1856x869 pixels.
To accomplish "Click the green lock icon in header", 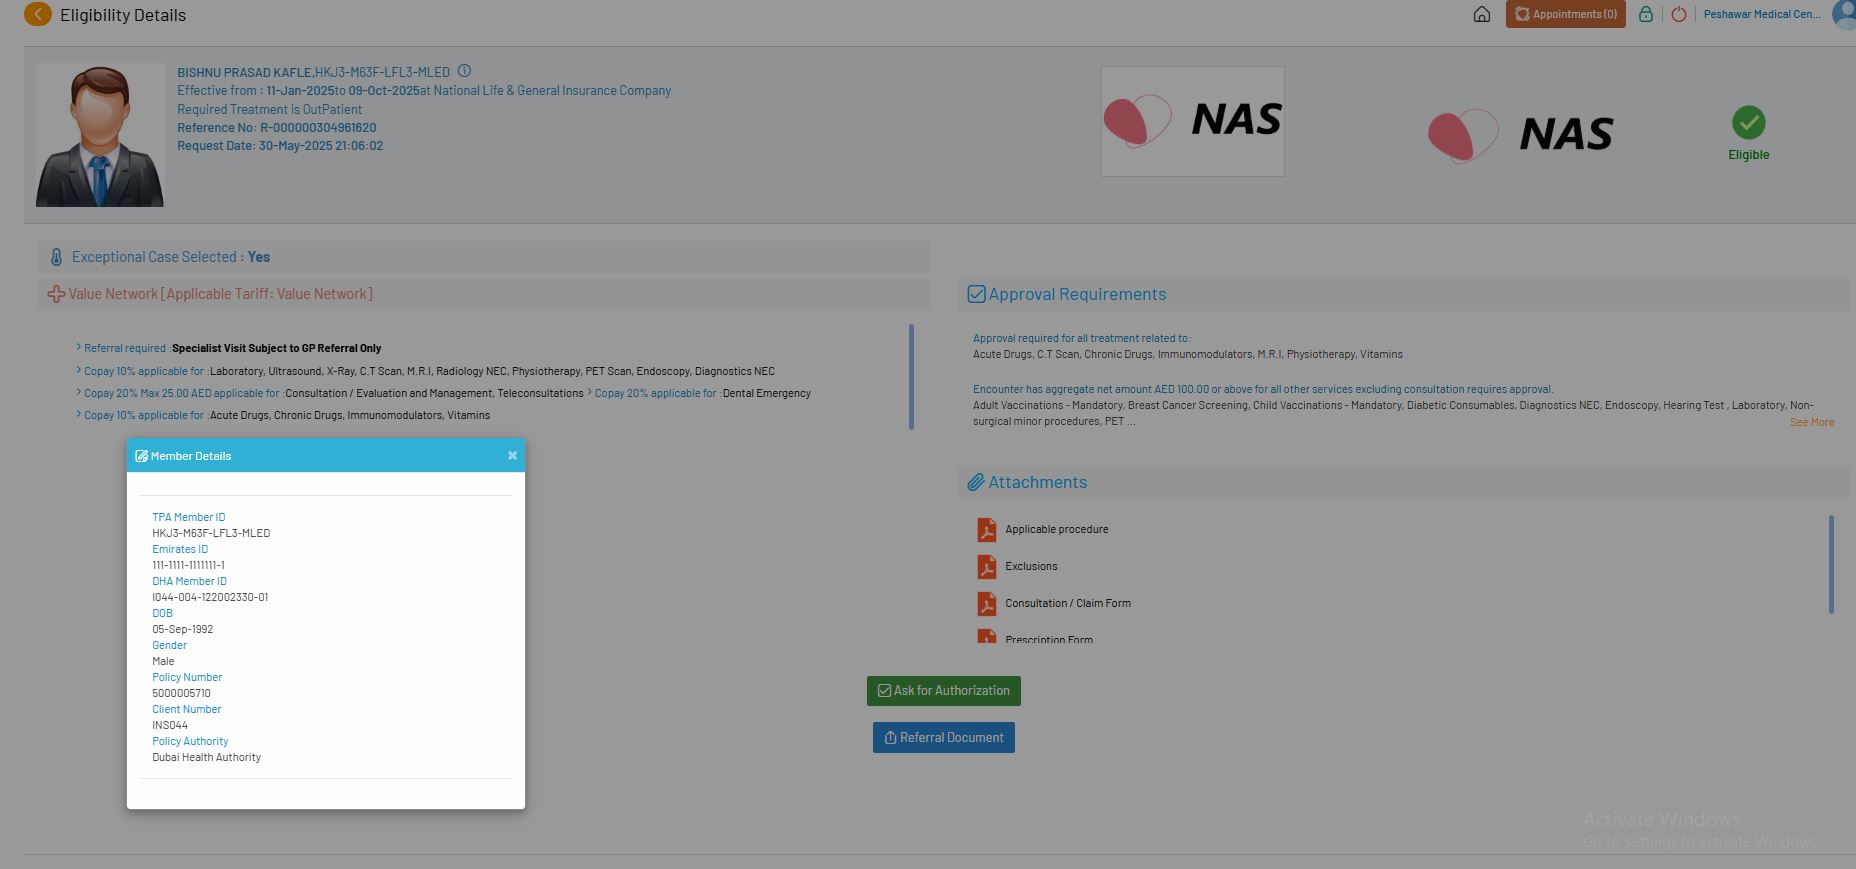I will [x=1645, y=14].
